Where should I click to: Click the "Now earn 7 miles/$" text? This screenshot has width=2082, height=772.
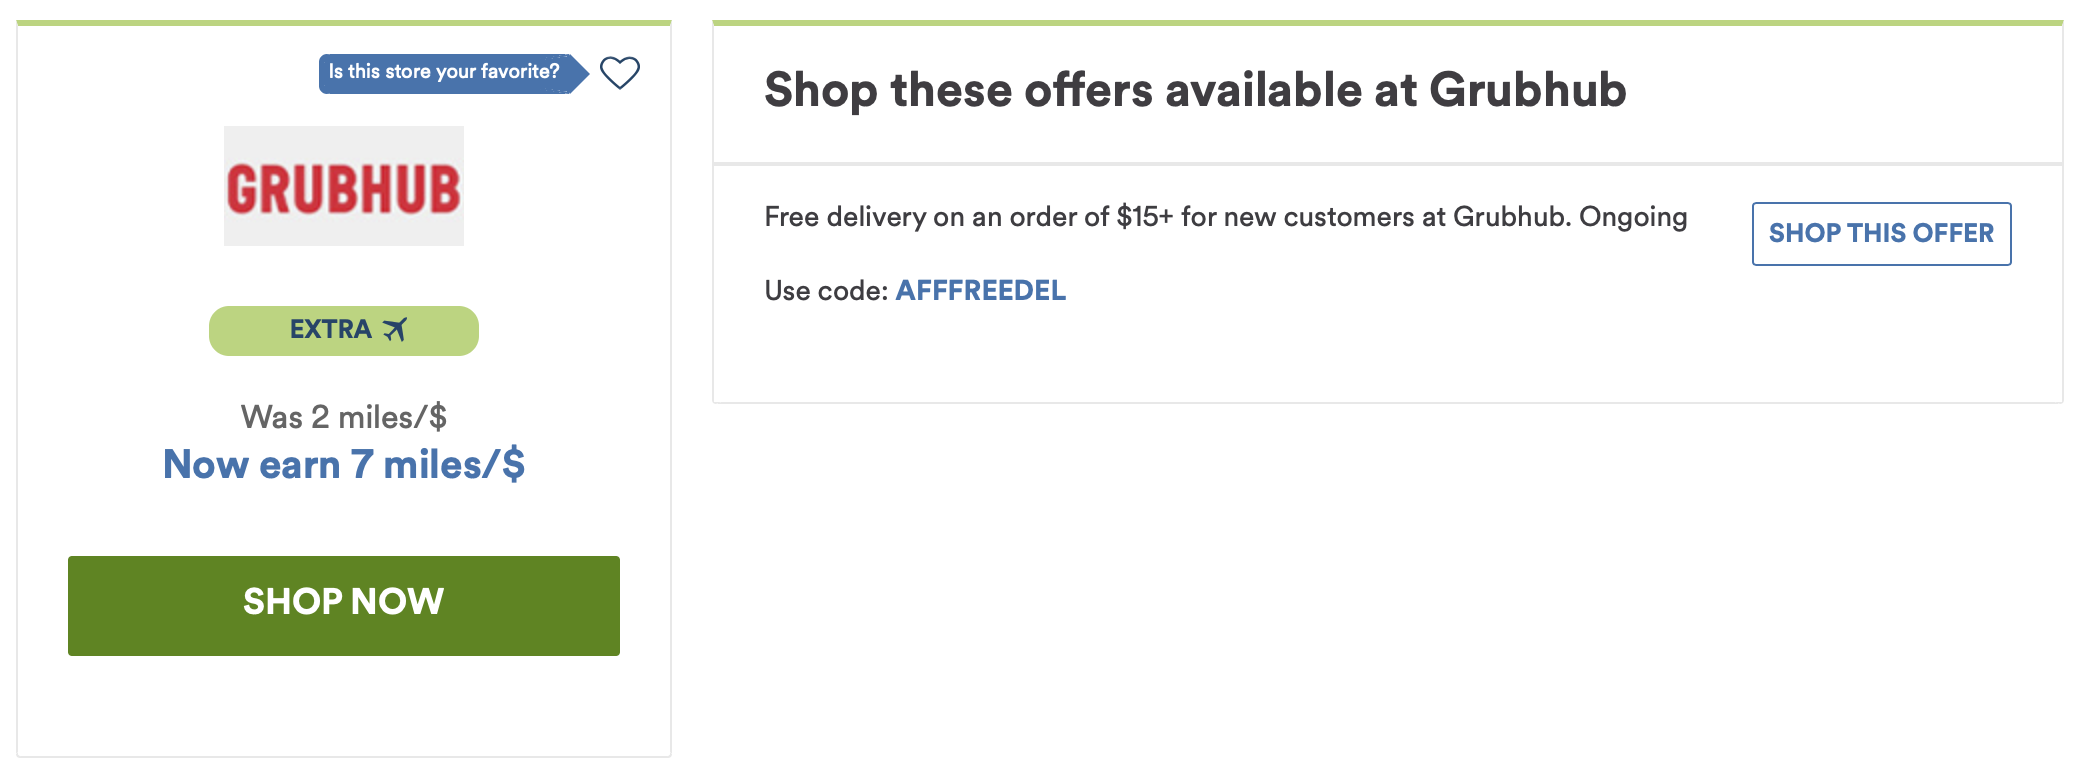tap(344, 465)
